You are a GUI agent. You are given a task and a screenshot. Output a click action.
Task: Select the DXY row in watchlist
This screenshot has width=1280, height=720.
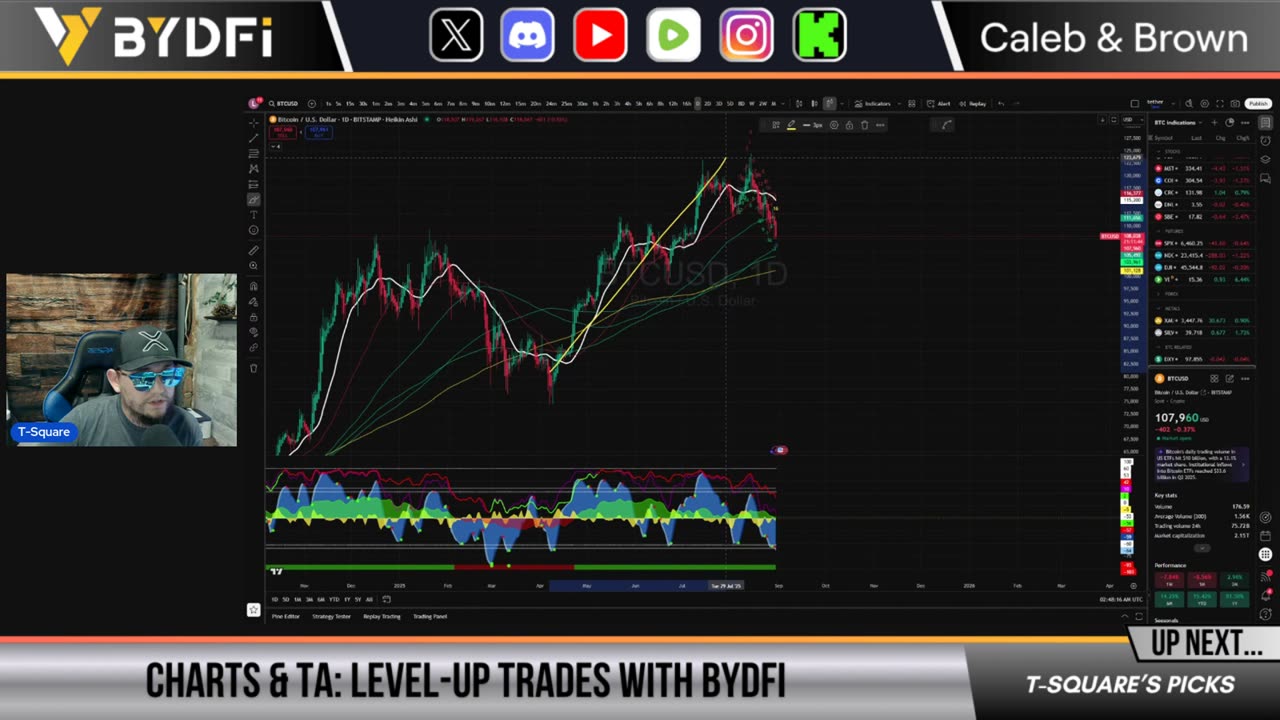point(1203,359)
